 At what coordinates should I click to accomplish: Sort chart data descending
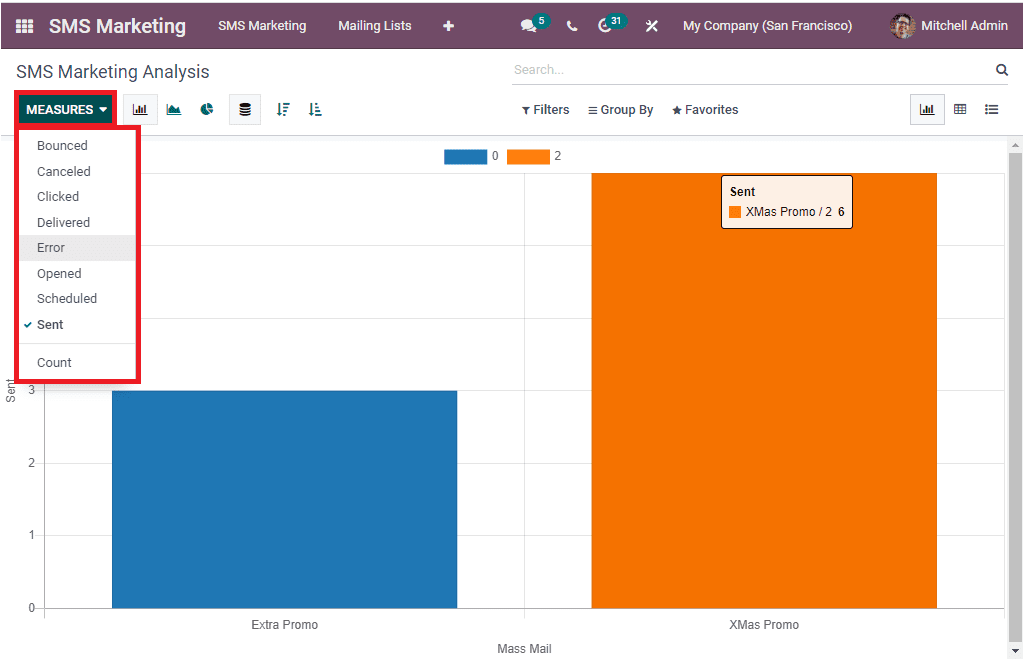click(283, 109)
